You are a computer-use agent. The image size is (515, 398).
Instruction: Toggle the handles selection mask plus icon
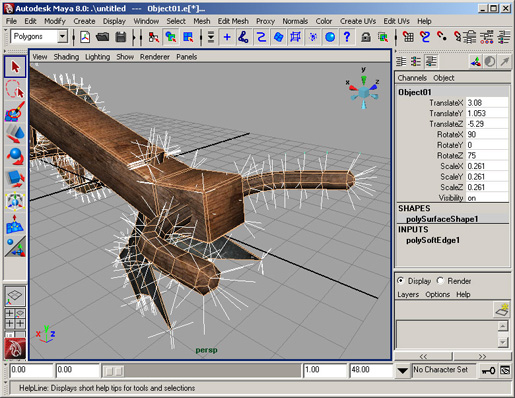point(227,37)
